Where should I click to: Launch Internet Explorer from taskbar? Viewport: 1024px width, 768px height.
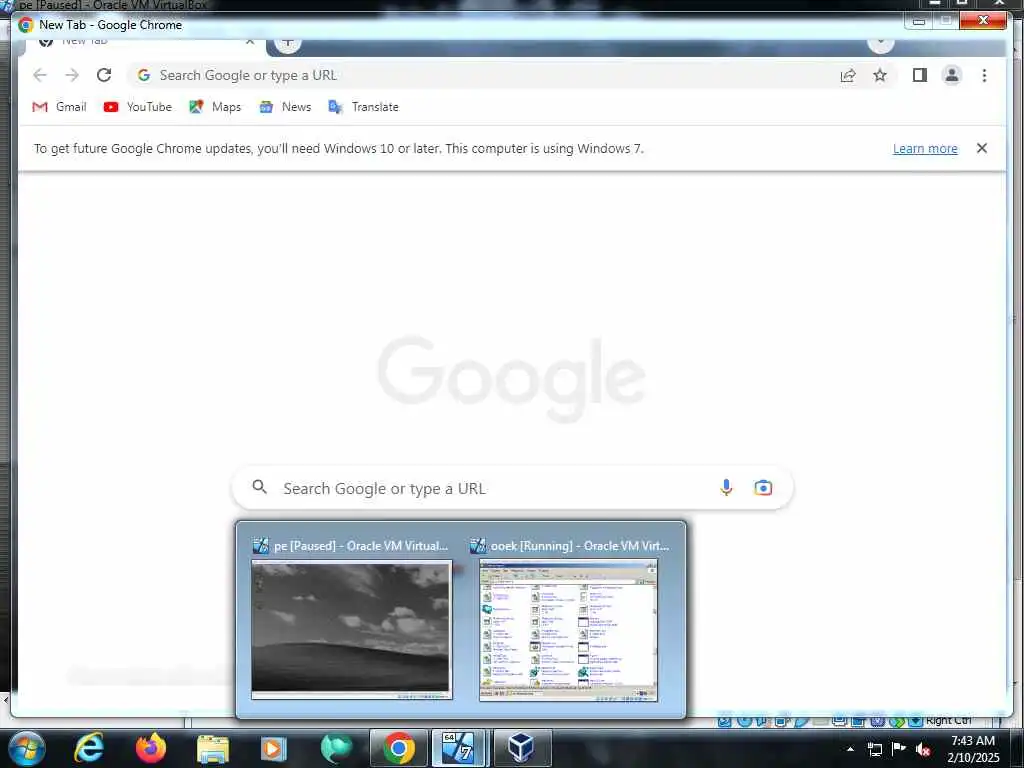(x=89, y=748)
